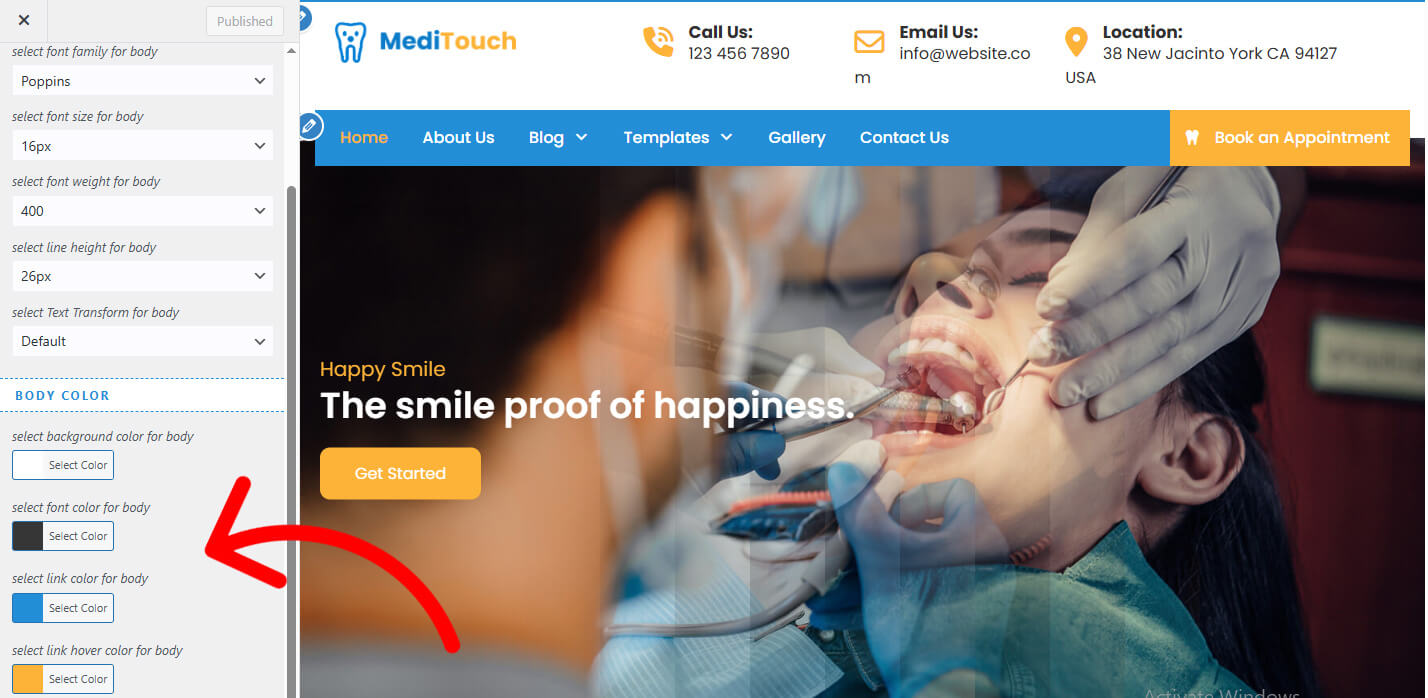Open the body font weight dropdown showing 400
This screenshot has width=1428, height=698.
point(143,211)
